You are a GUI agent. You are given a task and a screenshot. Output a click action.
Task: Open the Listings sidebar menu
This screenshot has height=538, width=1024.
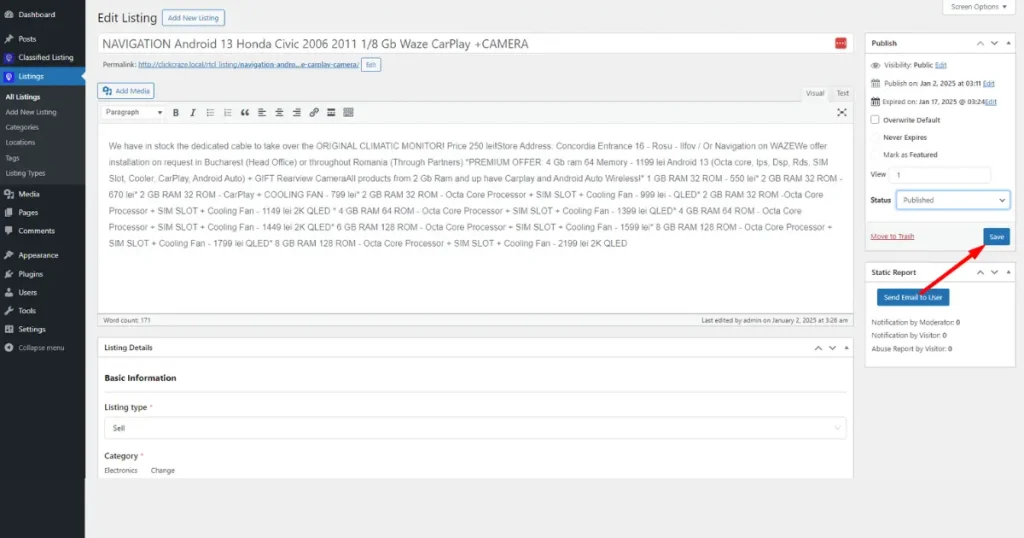coord(42,76)
